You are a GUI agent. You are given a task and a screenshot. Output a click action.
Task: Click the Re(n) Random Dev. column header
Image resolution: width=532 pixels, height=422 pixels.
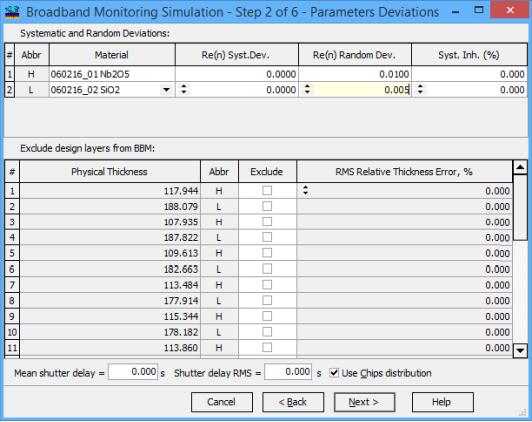click(355, 55)
